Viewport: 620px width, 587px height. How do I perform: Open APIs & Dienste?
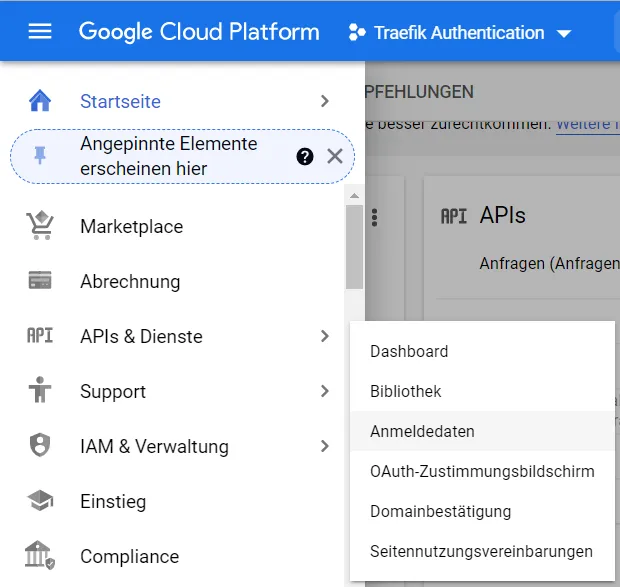[x=142, y=337]
